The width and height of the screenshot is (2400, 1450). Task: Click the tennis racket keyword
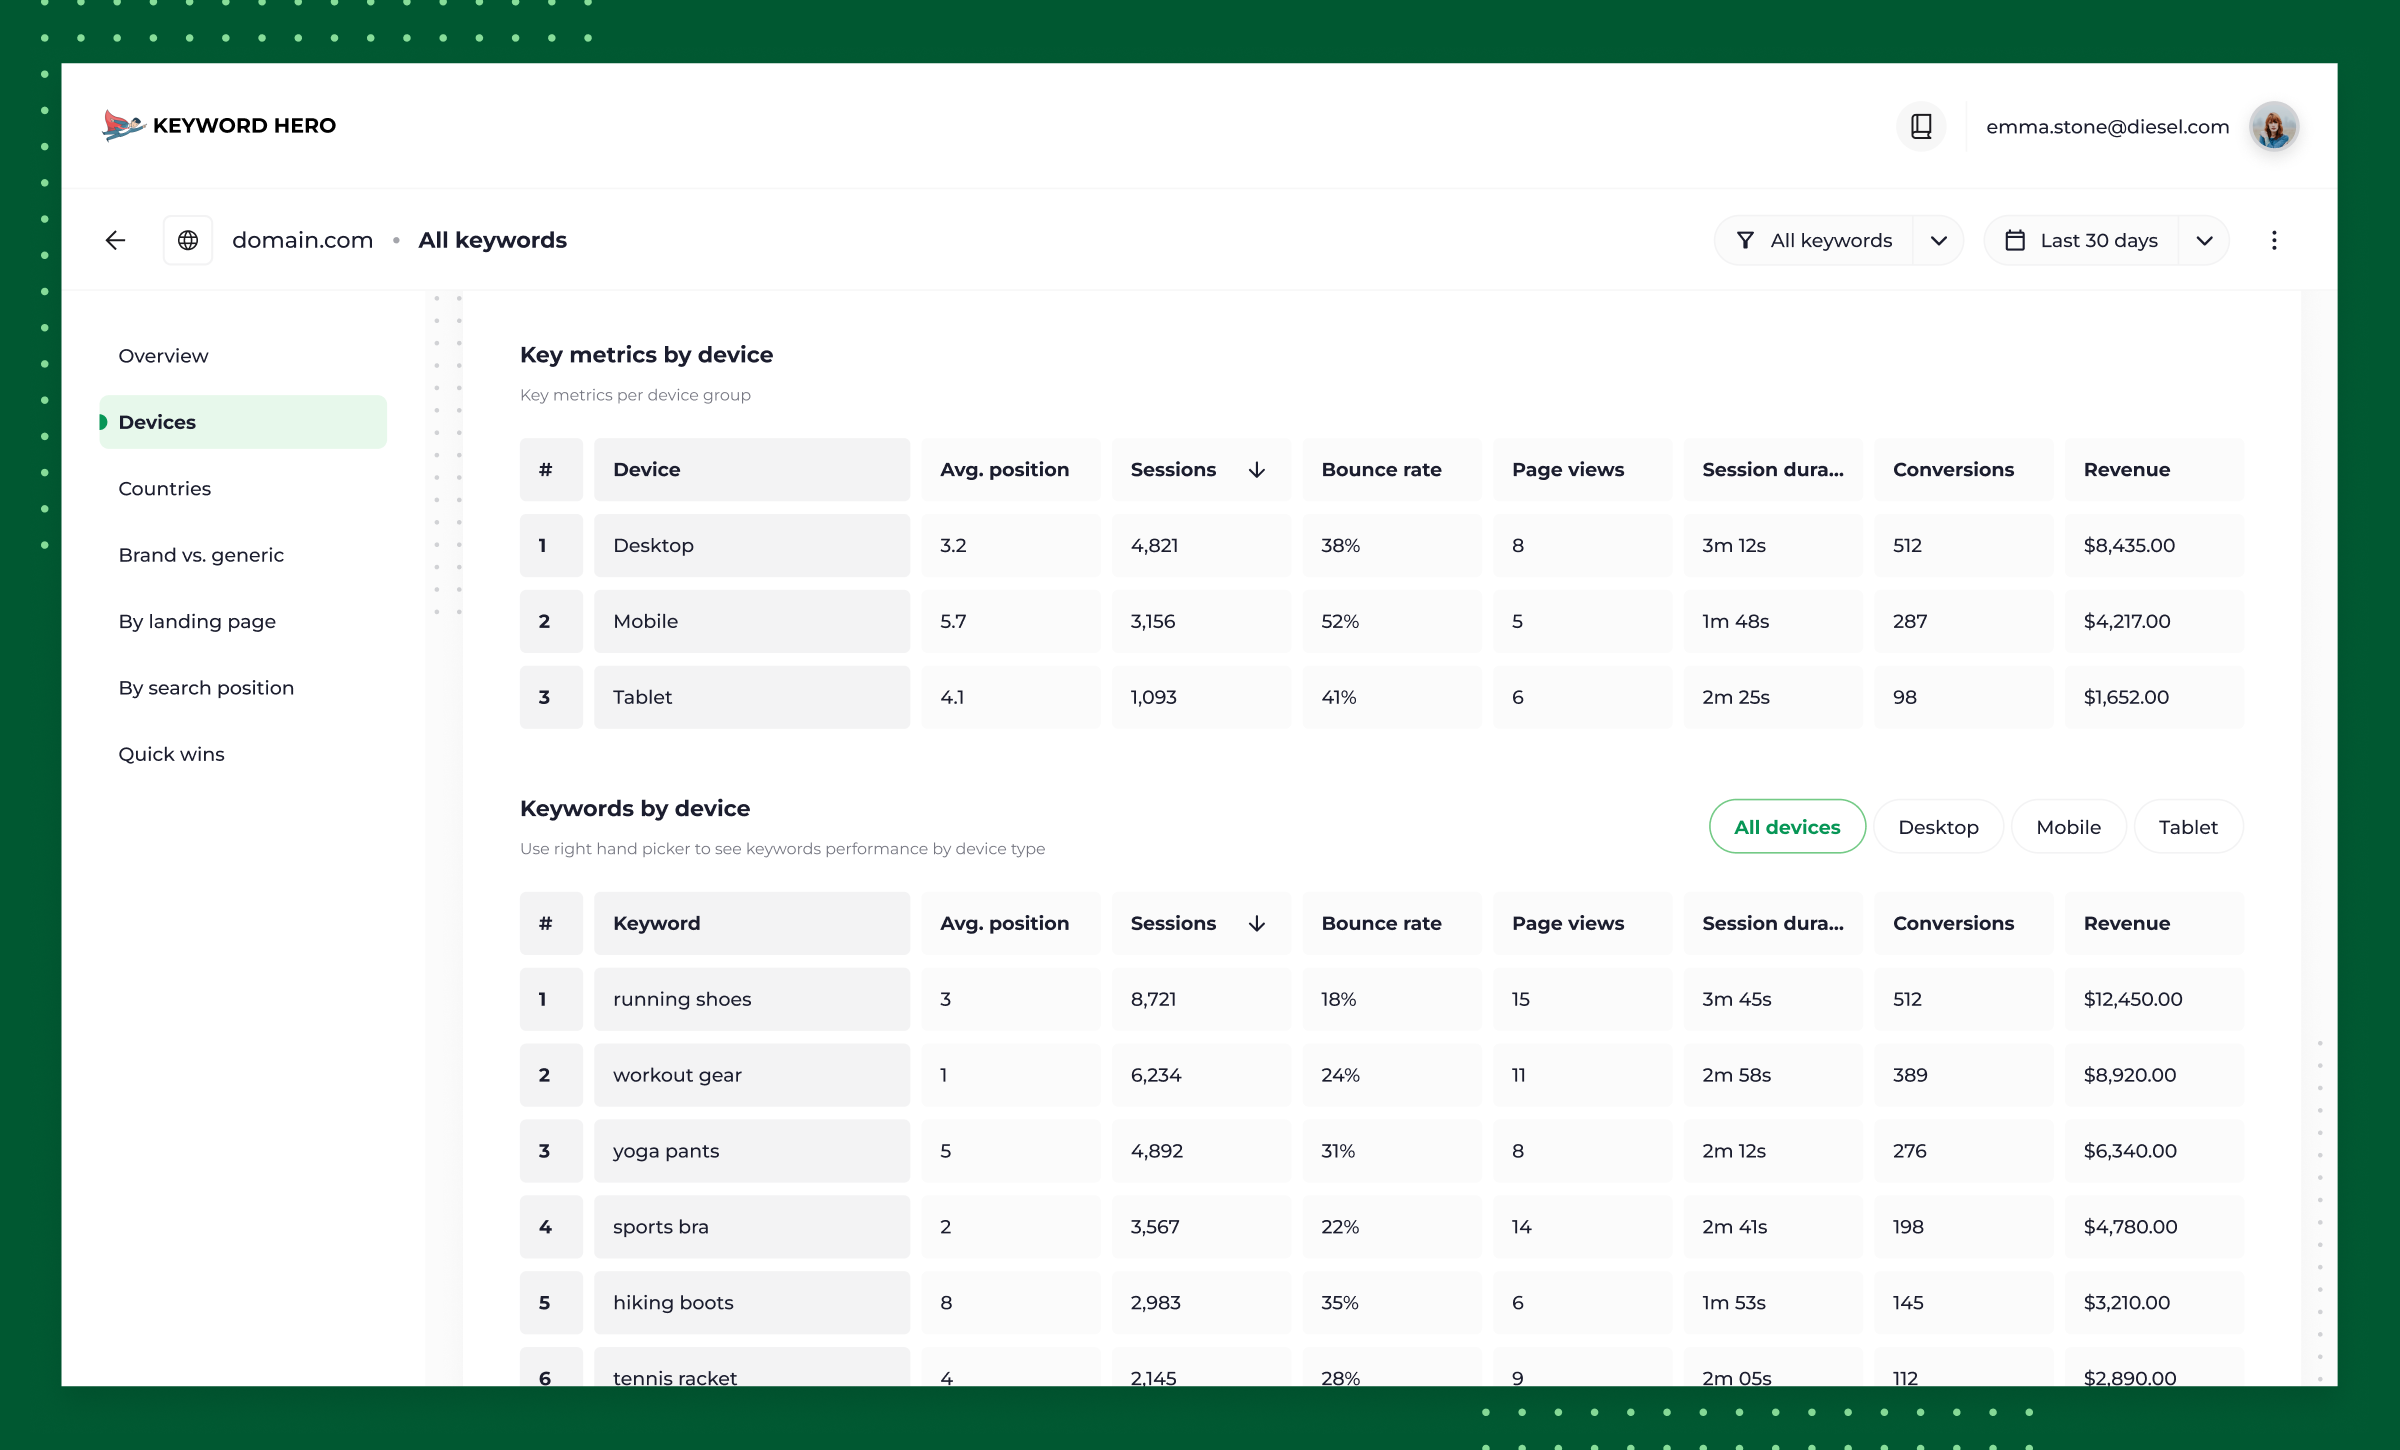[x=752, y=1367]
